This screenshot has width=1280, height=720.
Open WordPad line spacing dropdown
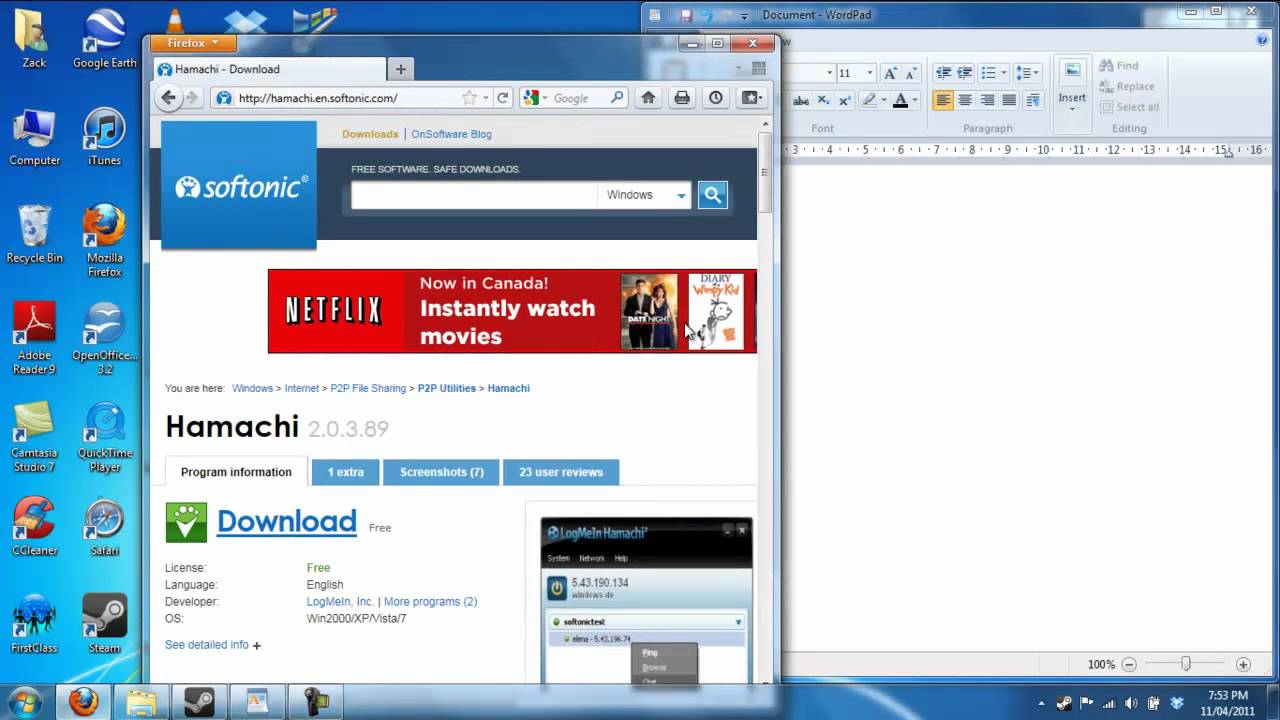(x=1027, y=73)
